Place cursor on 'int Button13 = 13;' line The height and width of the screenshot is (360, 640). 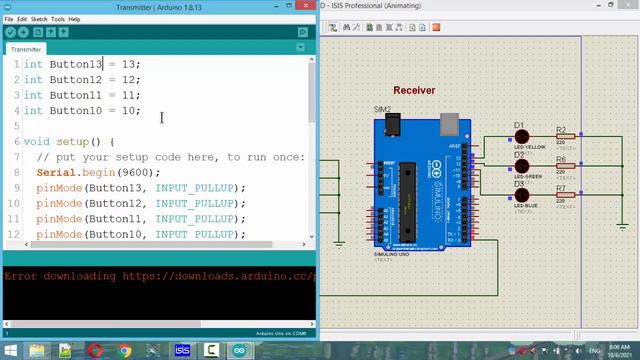pyautogui.click(x=82, y=64)
